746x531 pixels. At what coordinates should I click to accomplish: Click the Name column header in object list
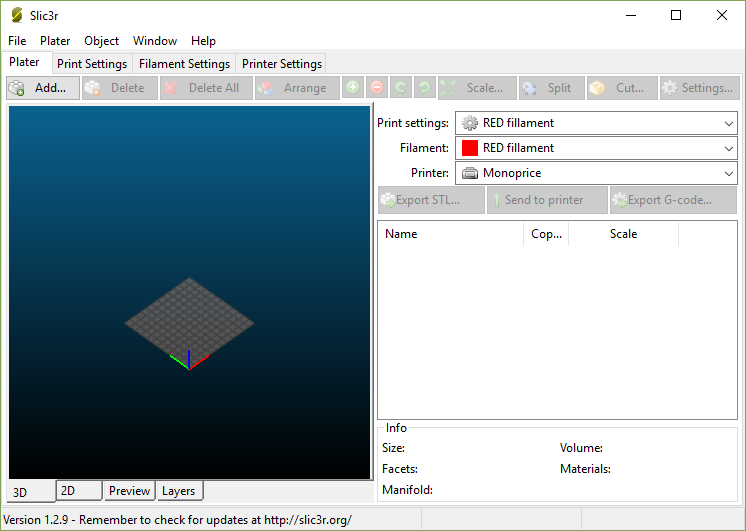[449, 234]
